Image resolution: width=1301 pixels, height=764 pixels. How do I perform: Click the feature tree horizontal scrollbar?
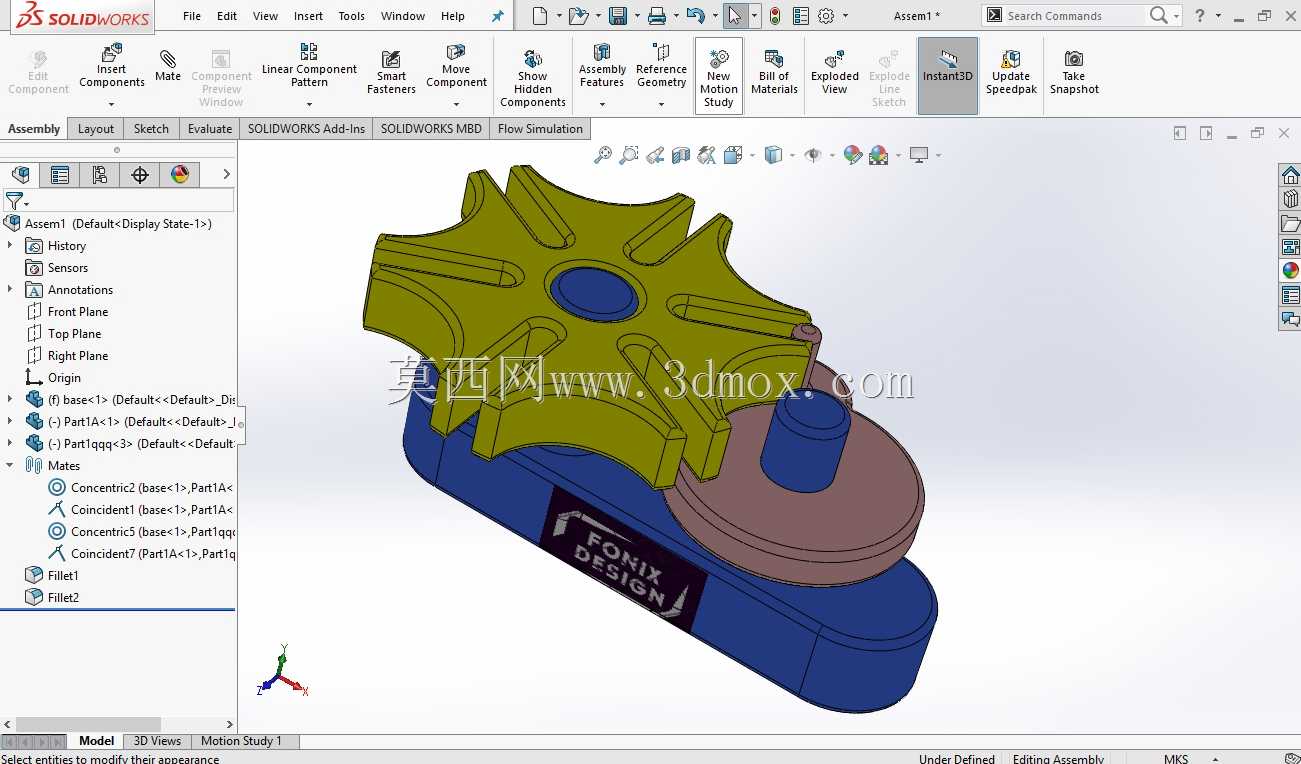[x=87, y=724]
